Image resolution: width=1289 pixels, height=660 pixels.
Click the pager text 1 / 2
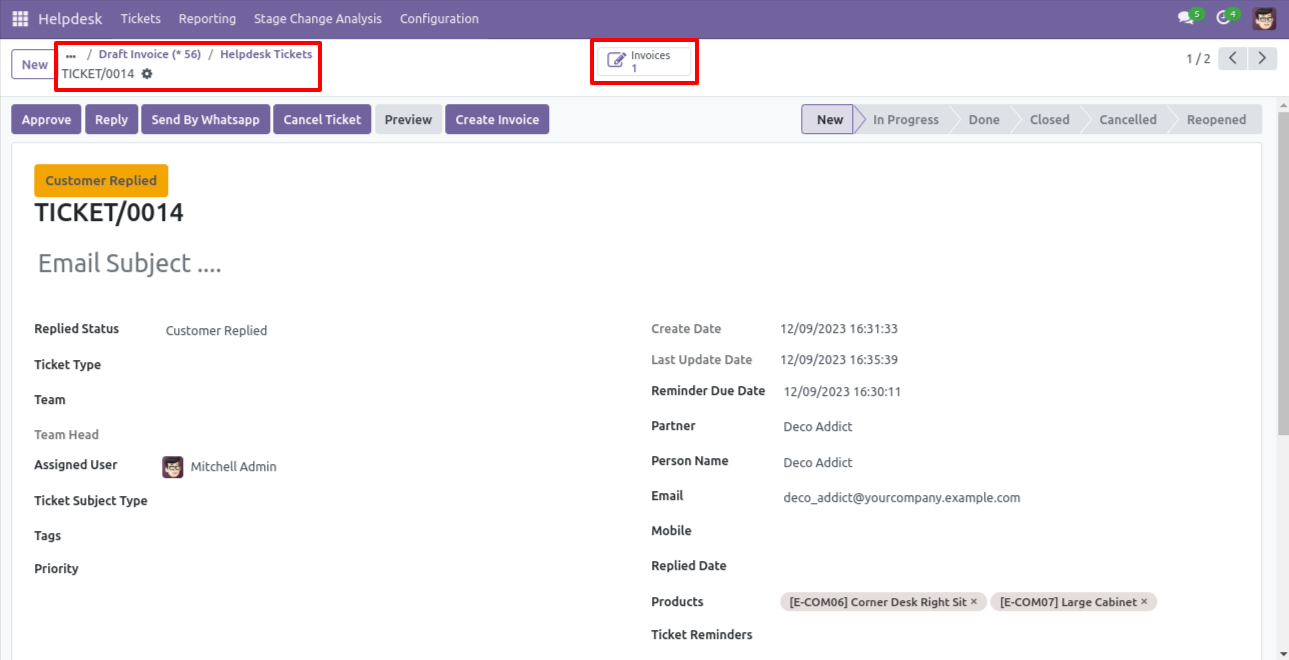1198,59
